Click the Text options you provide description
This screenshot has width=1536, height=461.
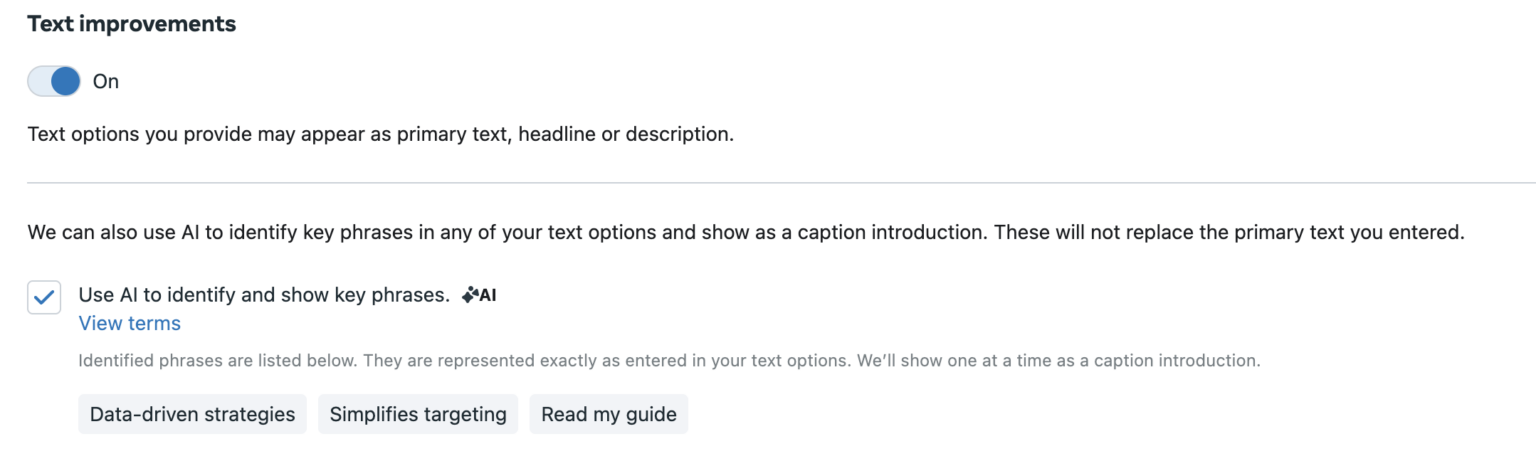point(381,133)
